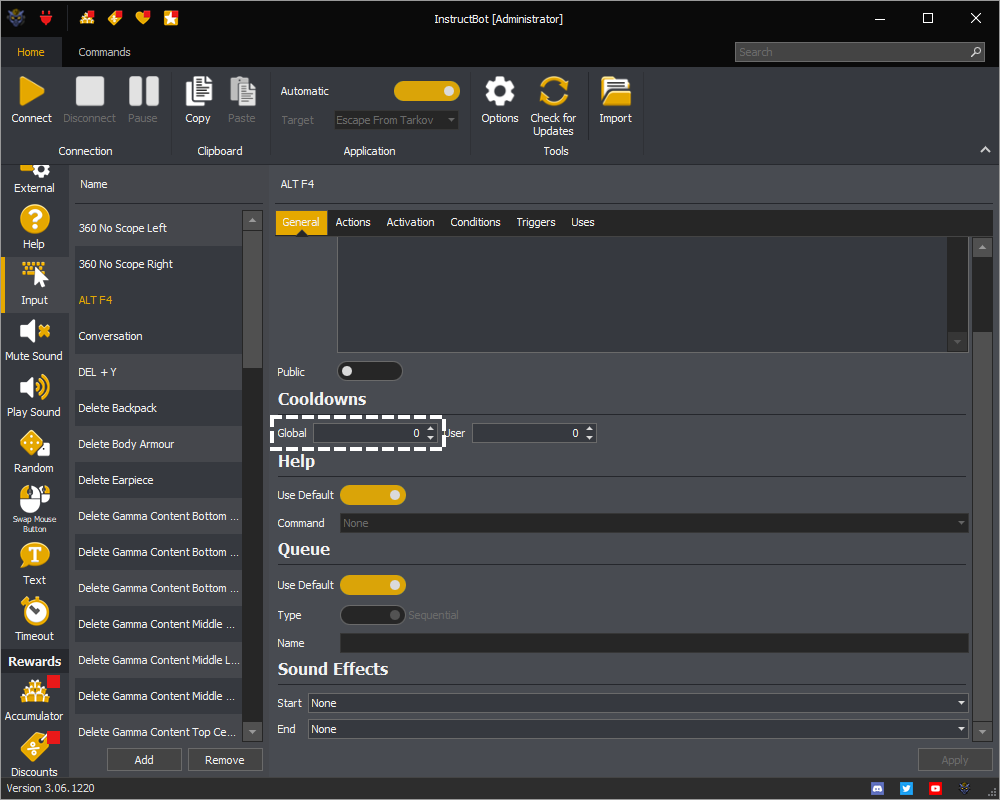
Task: Toggle the Automatic application switch
Action: tap(427, 91)
